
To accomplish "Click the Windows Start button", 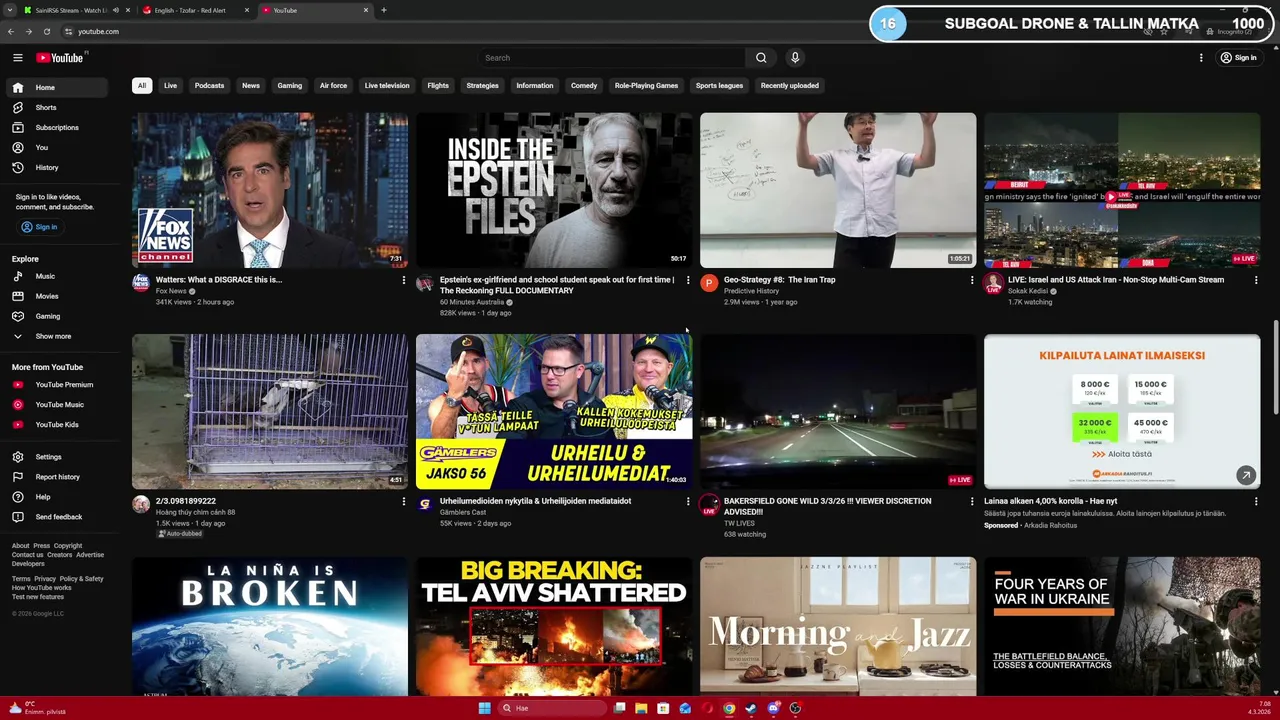I will tap(484, 708).
